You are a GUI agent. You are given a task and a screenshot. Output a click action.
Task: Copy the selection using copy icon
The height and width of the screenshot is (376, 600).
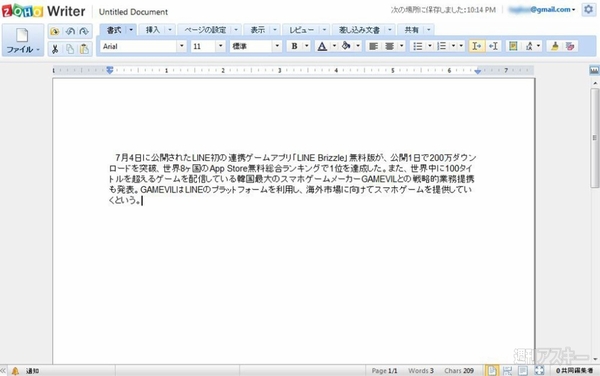pos(70,49)
